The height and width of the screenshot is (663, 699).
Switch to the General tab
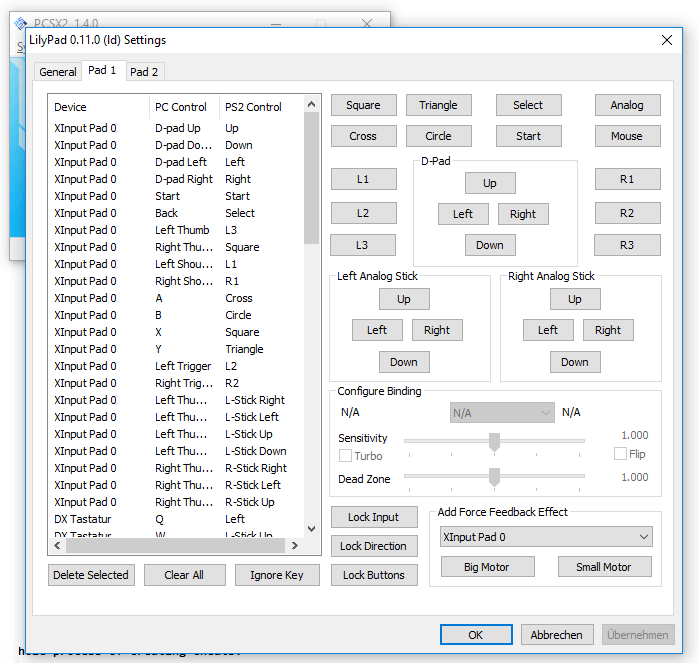pyautogui.click(x=58, y=72)
